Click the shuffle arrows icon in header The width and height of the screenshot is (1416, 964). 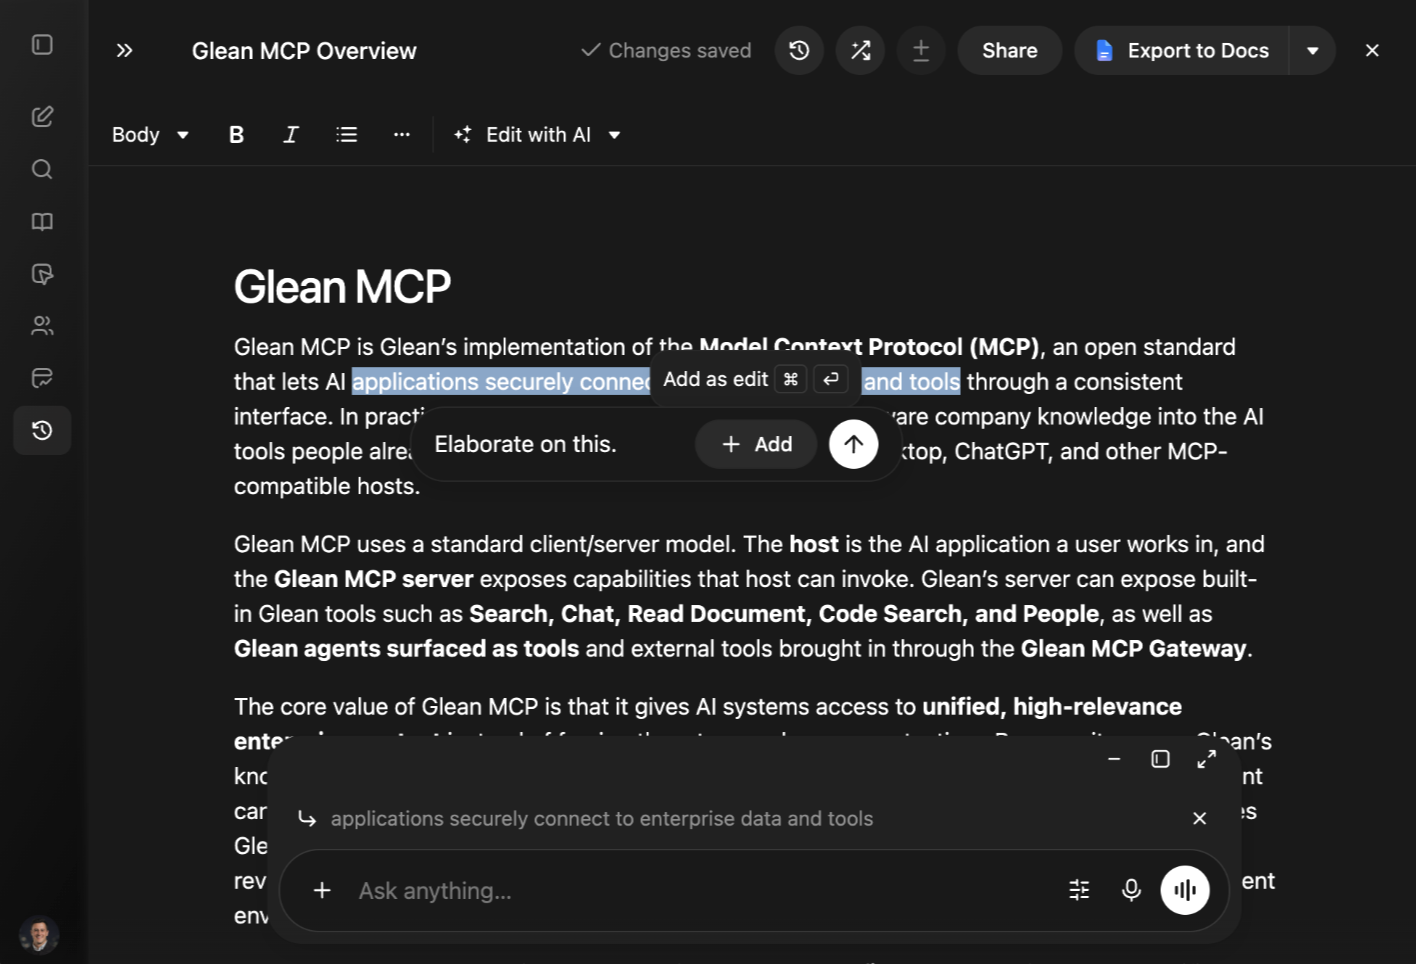click(860, 50)
